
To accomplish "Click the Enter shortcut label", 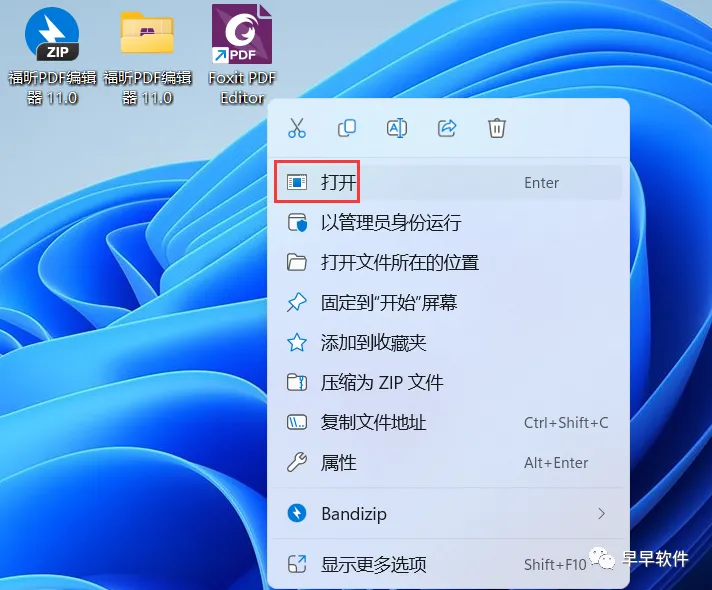I will point(541,183).
